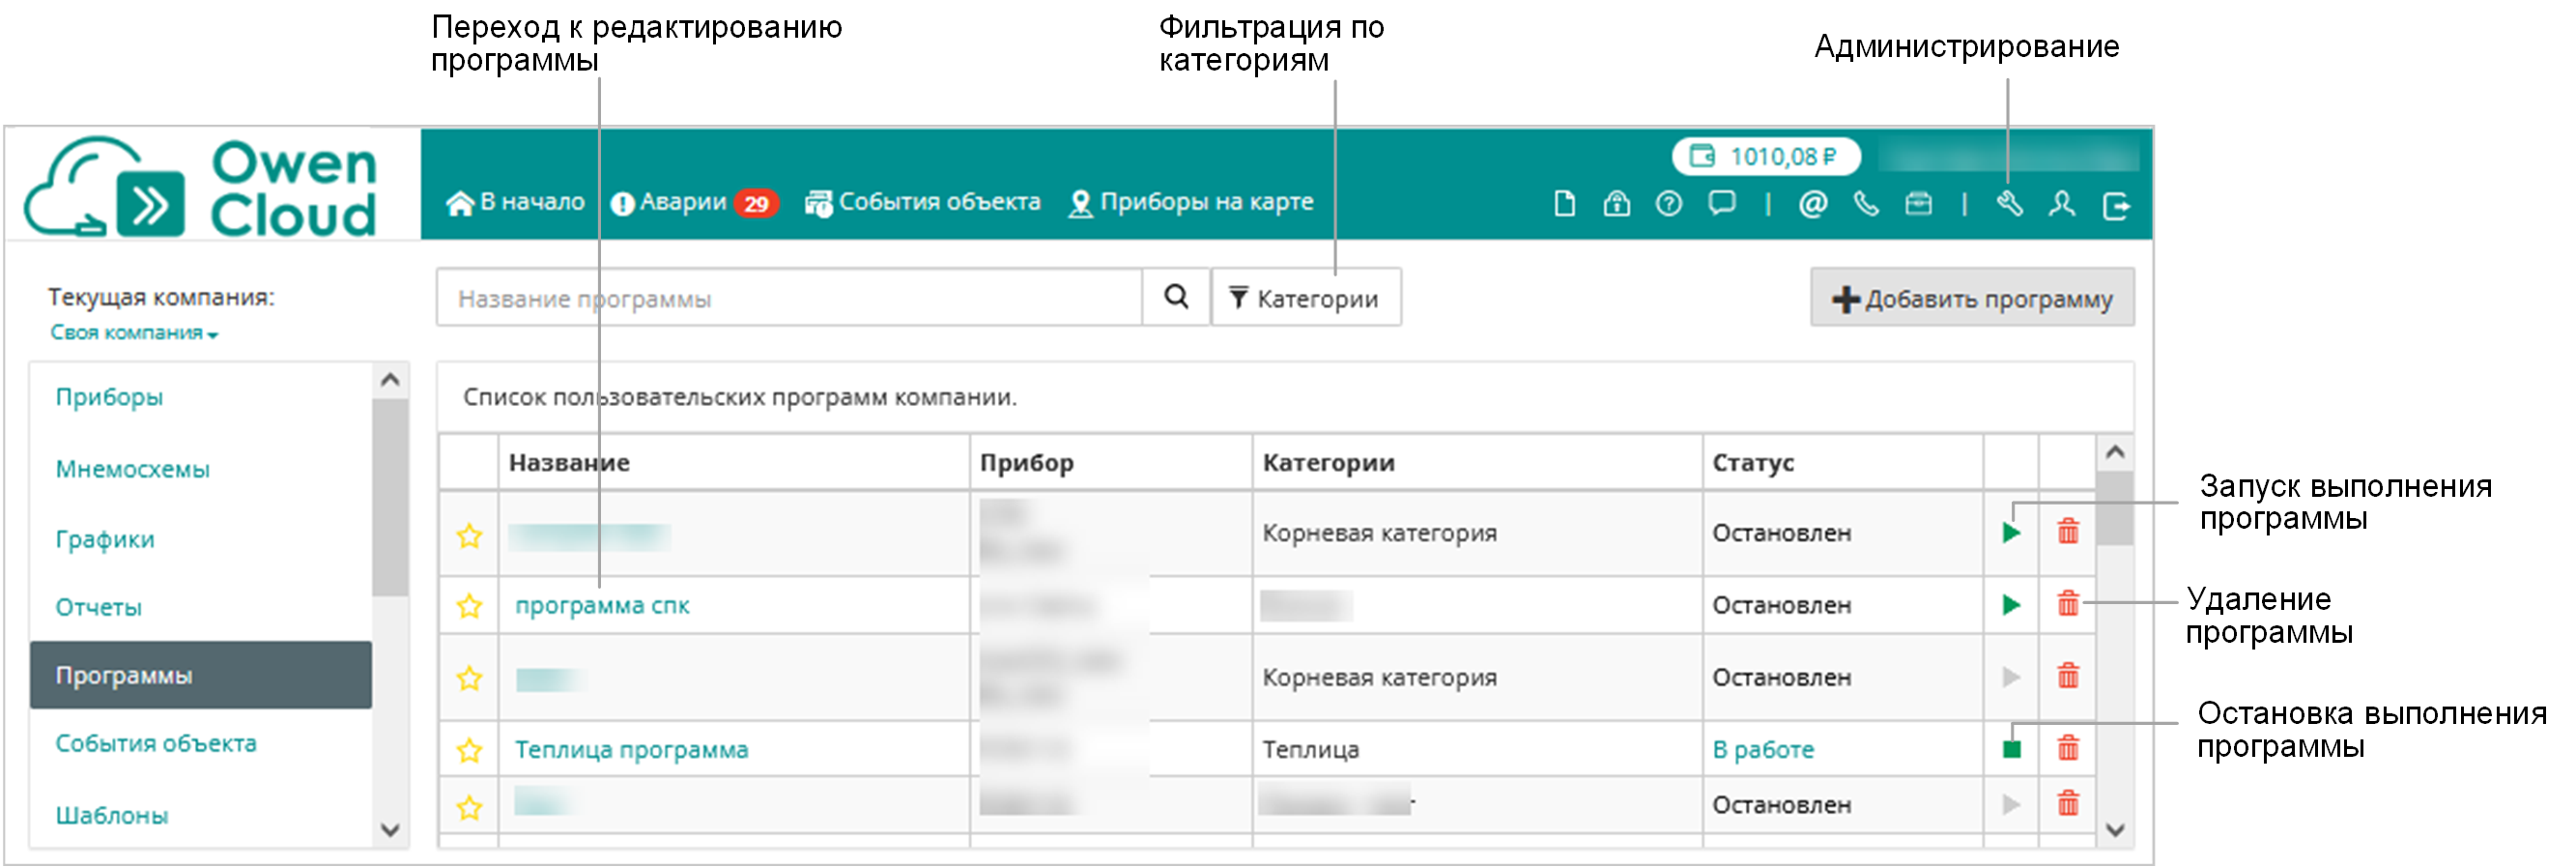The image size is (2576, 867).
Task: Open the 'Категории' filter dropdown
Action: 1305,298
